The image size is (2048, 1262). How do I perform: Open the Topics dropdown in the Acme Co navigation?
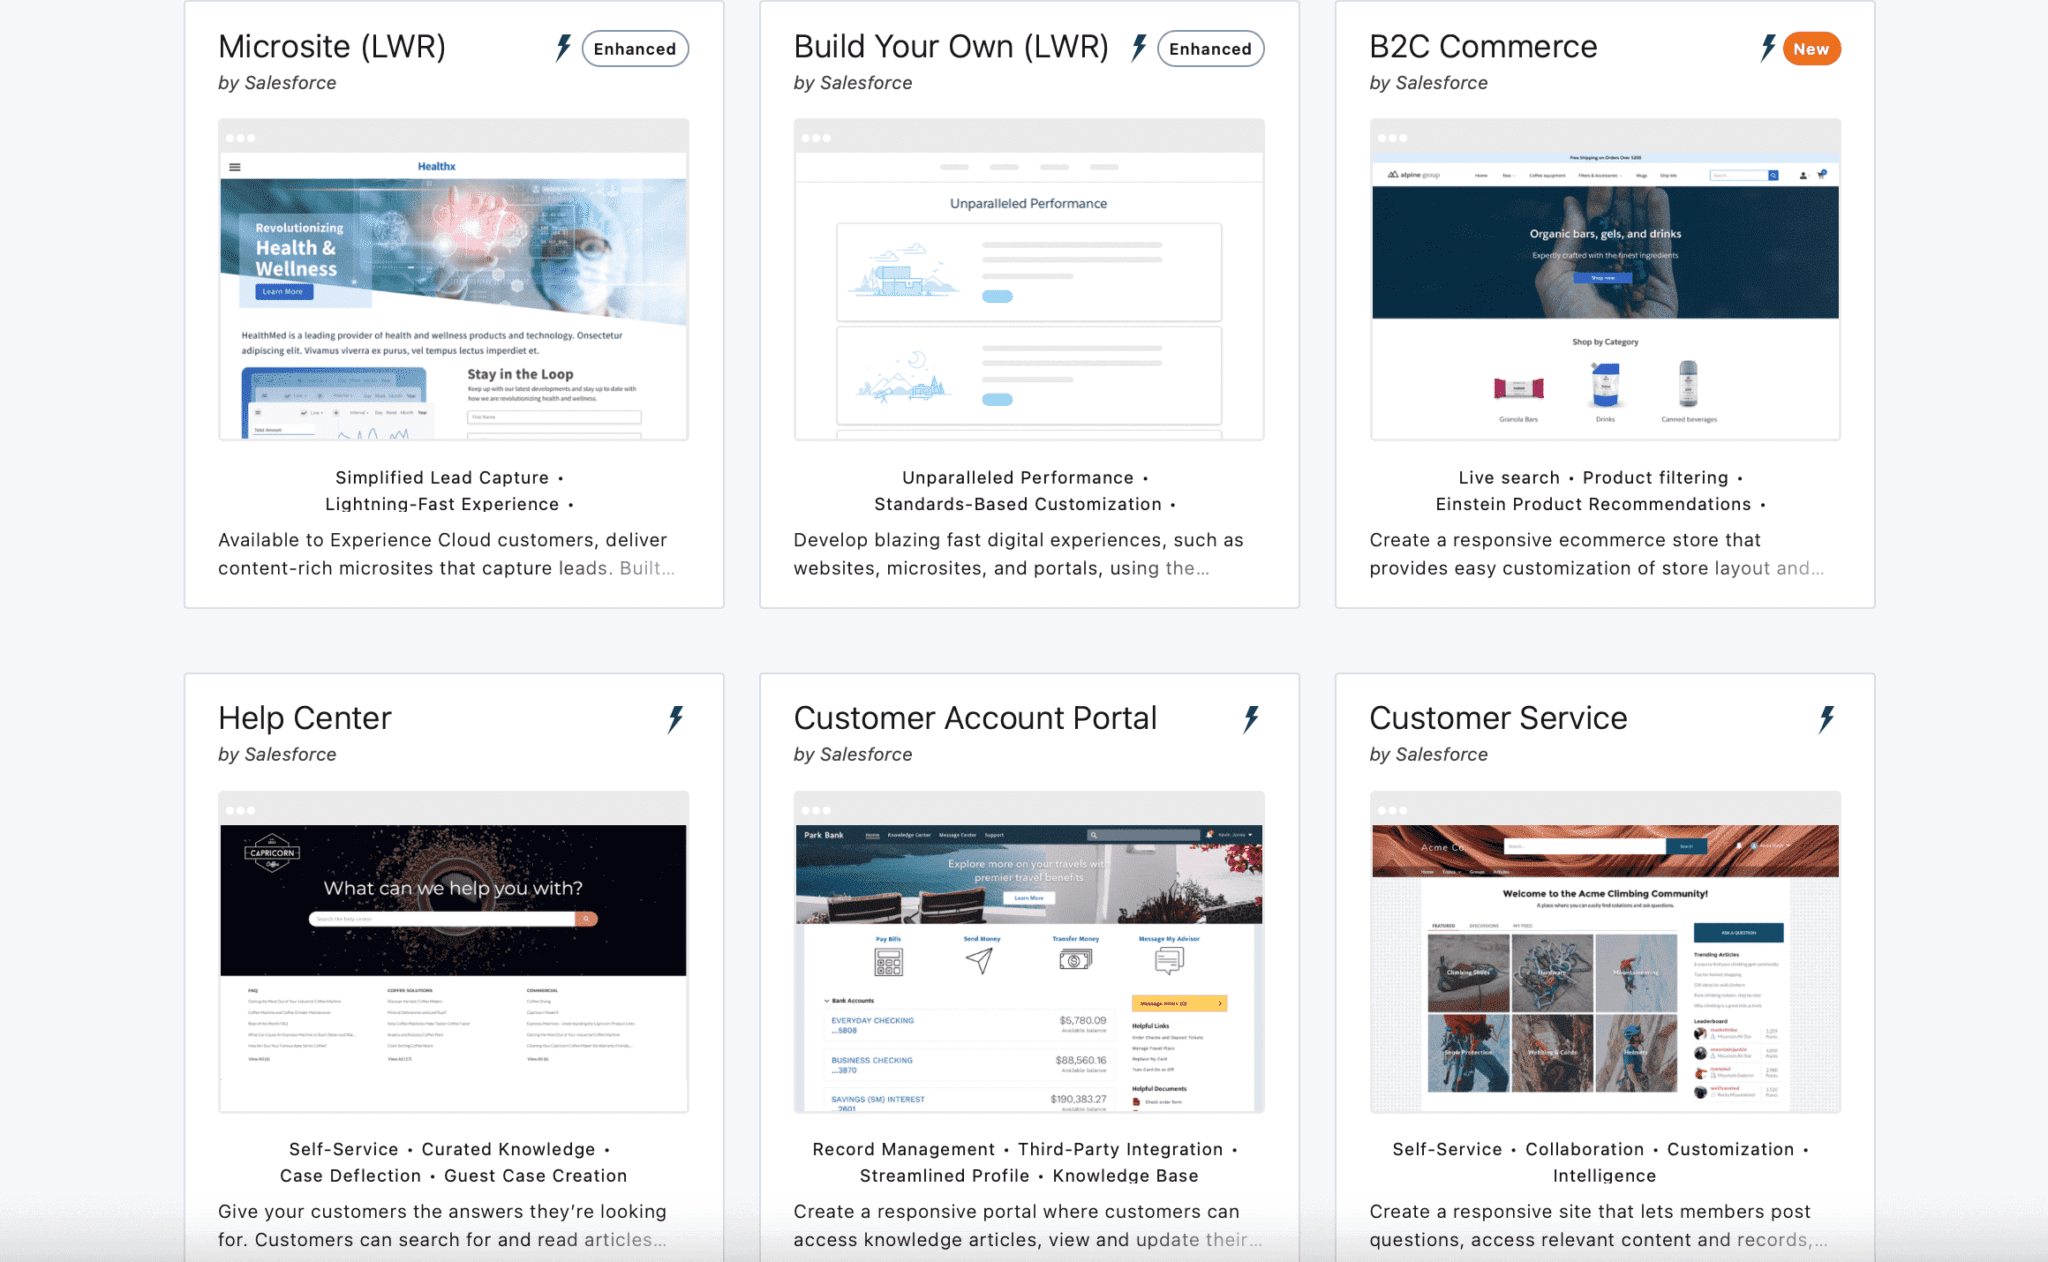[x=1450, y=872]
